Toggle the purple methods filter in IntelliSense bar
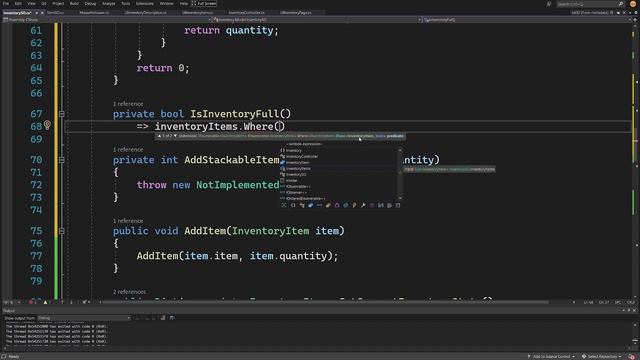Image resolution: width=640 pixels, height=360 pixels. coord(372,205)
